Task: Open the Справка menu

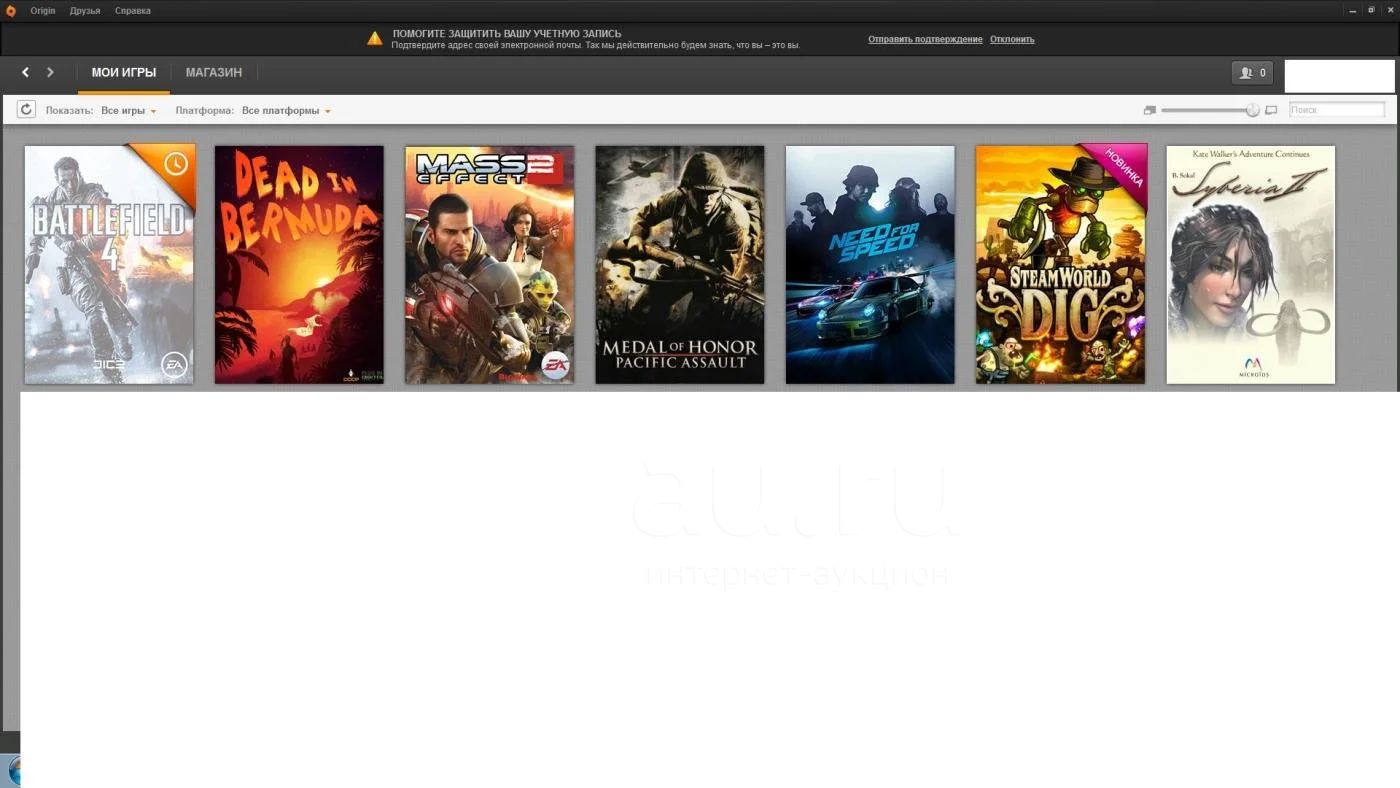Action: 132,11
